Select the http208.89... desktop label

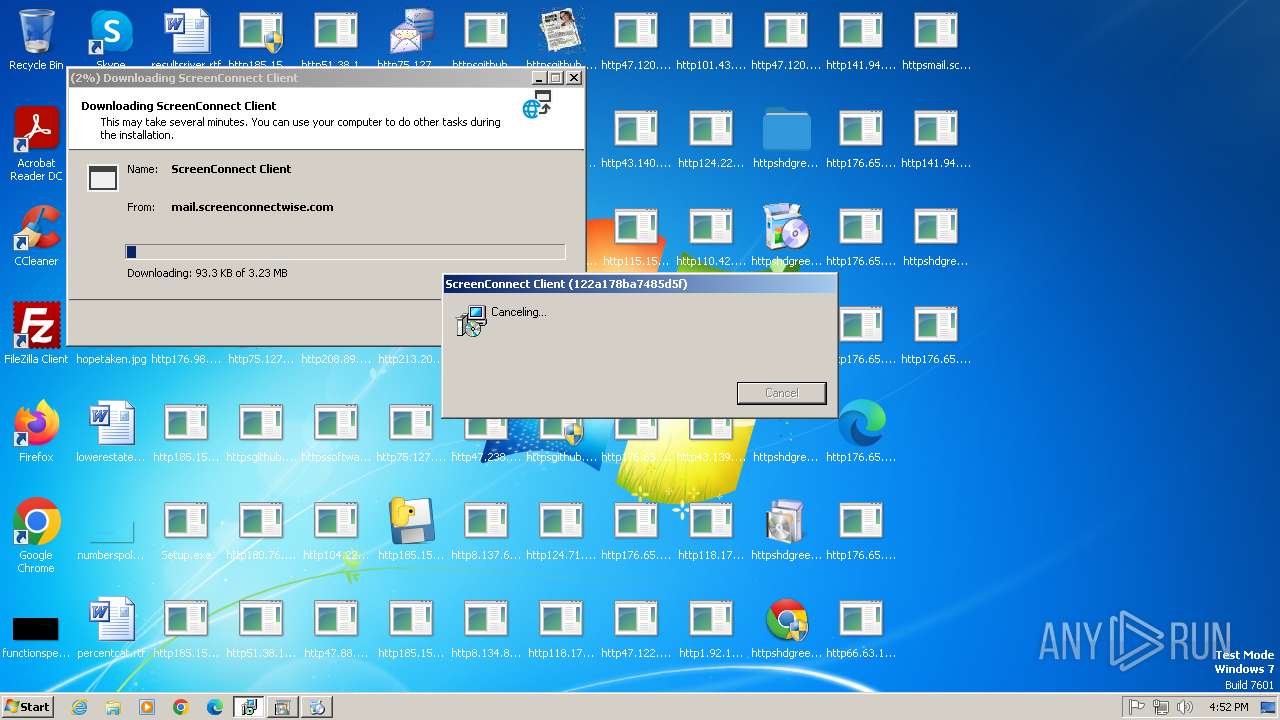(336, 358)
